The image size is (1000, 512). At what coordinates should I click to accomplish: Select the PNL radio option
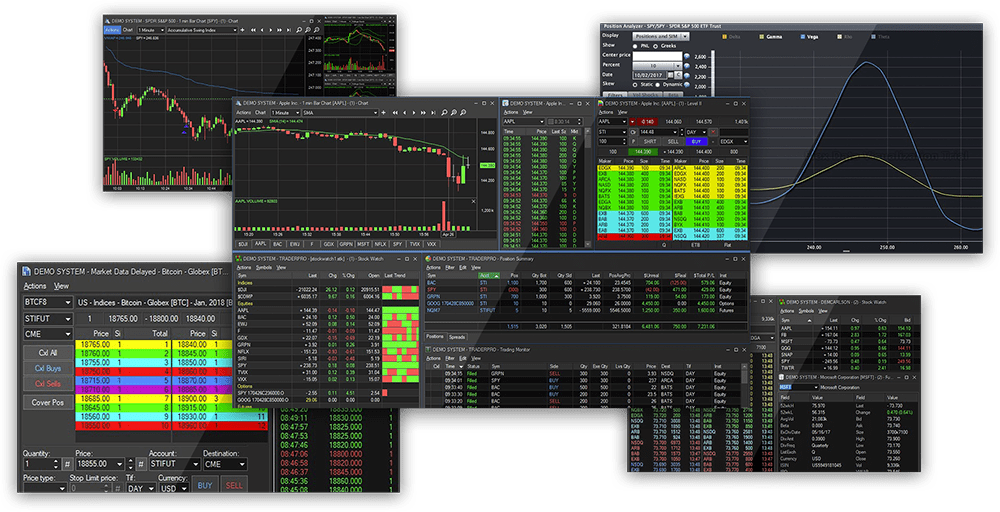click(635, 47)
